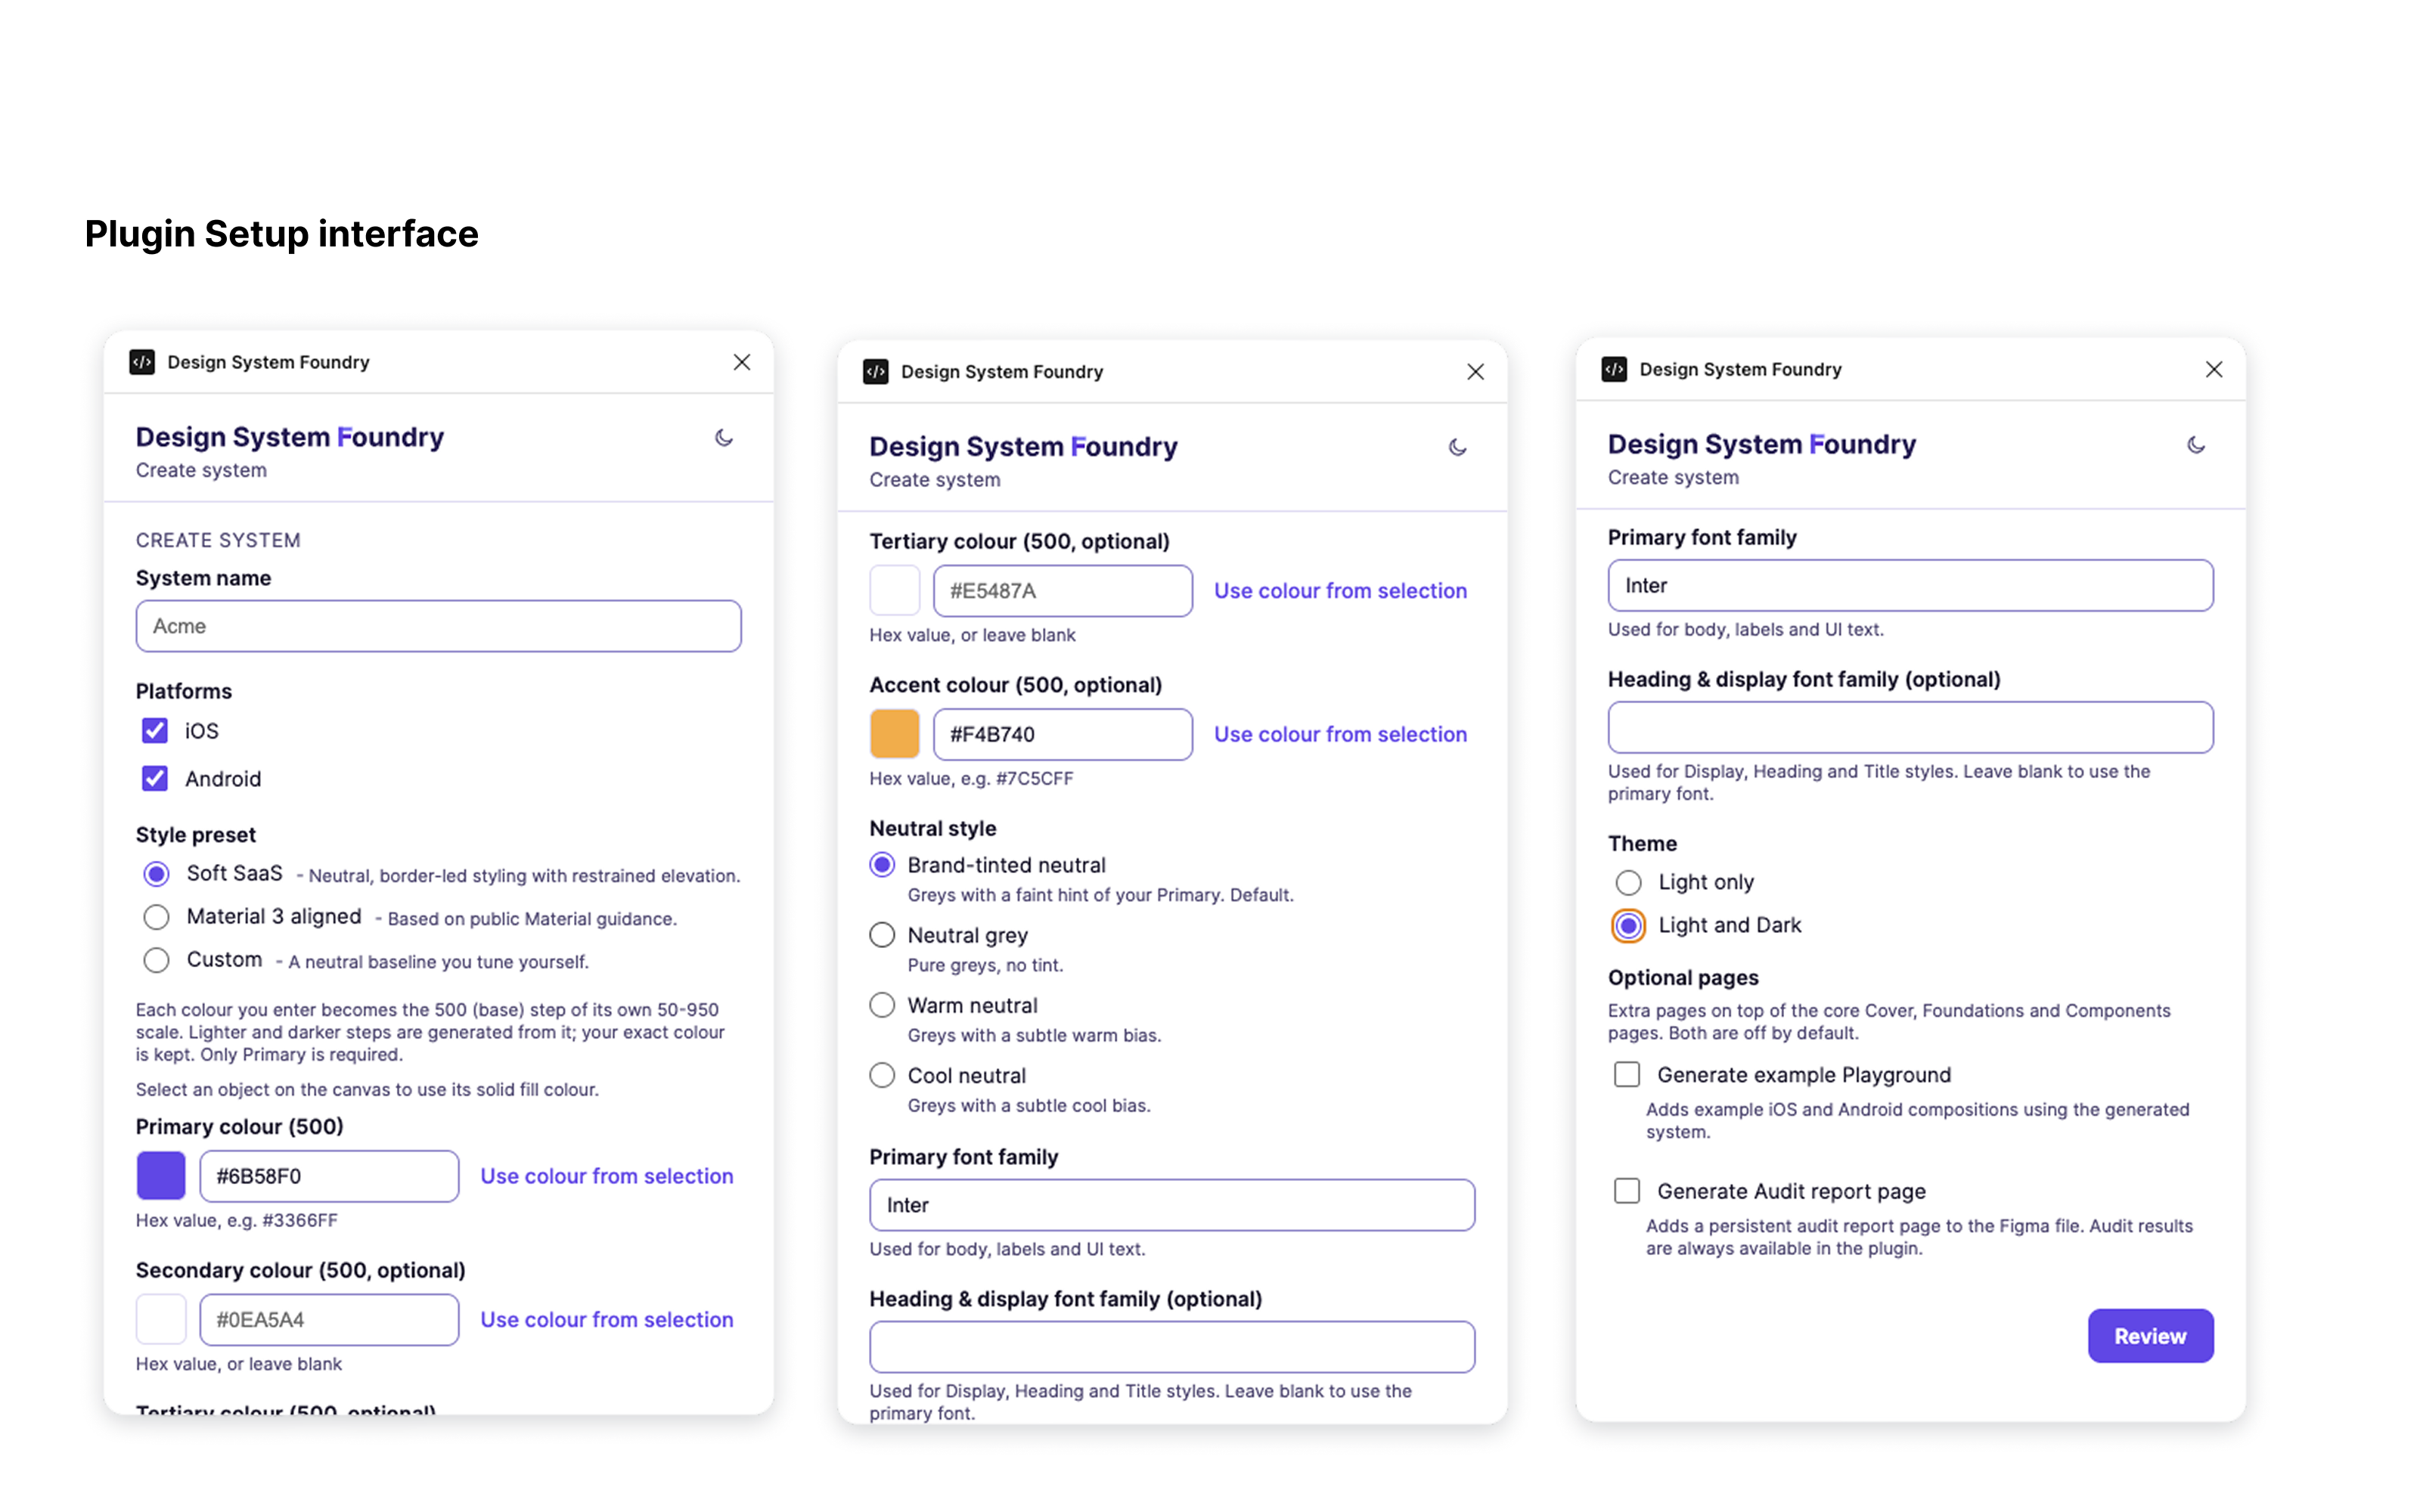Focus Heading & display font field in right panel
Screen dimensions: 2420x1512
(1911, 727)
